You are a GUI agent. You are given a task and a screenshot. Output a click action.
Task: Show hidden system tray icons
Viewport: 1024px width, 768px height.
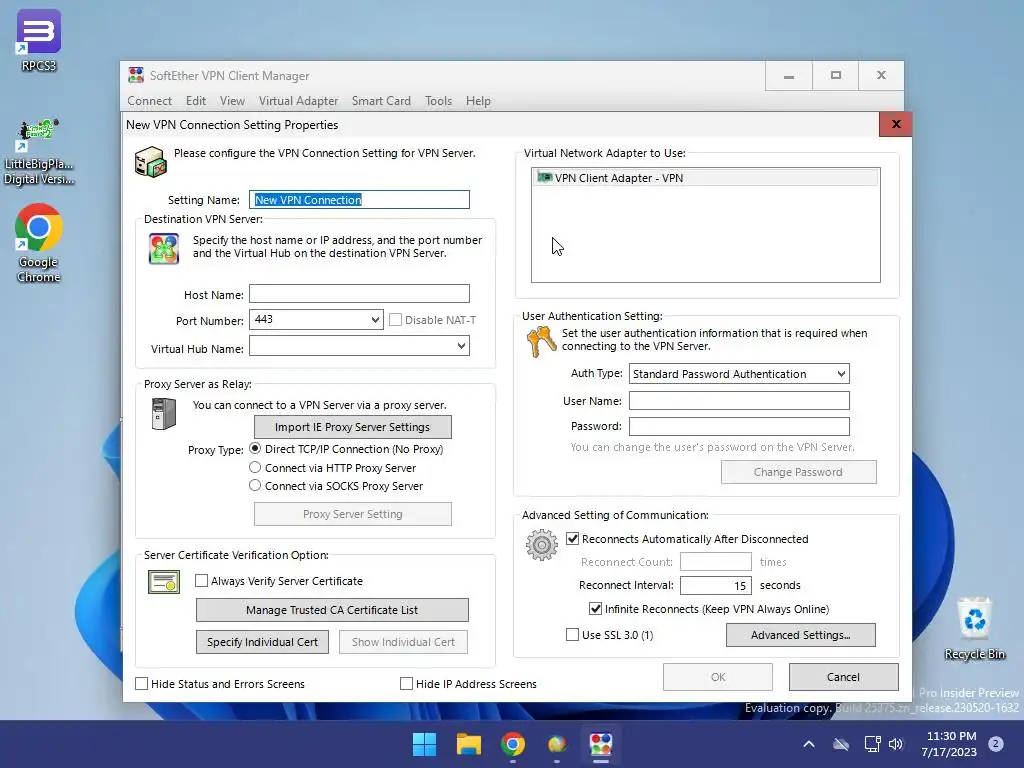[808, 744]
